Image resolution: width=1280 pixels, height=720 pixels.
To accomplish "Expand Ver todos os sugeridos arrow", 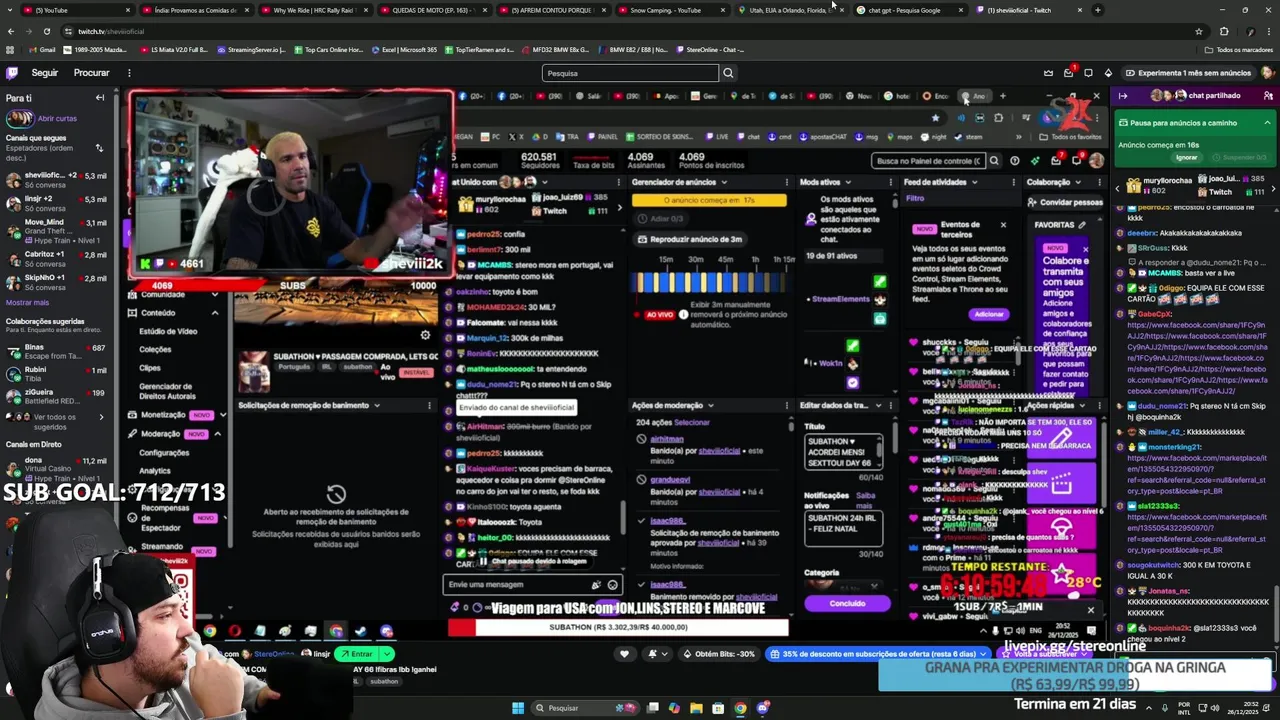I will pos(100,417).
